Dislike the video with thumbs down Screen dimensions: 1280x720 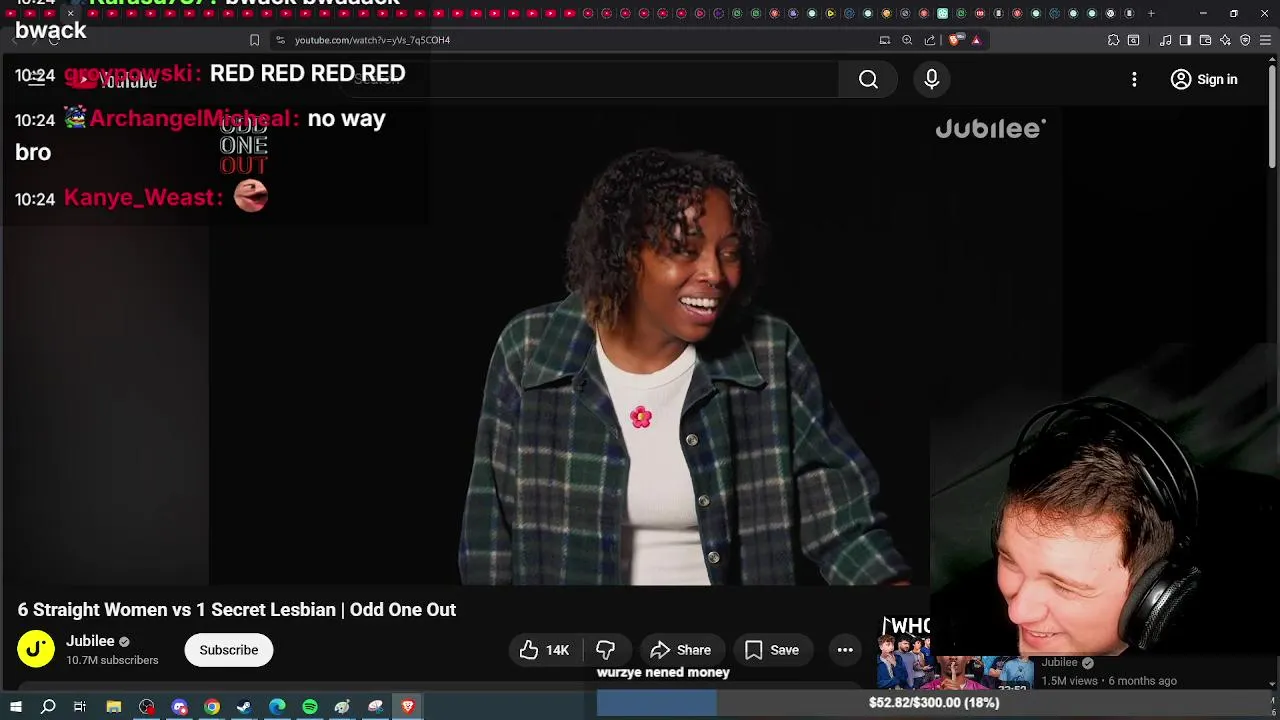tap(606, 650)
